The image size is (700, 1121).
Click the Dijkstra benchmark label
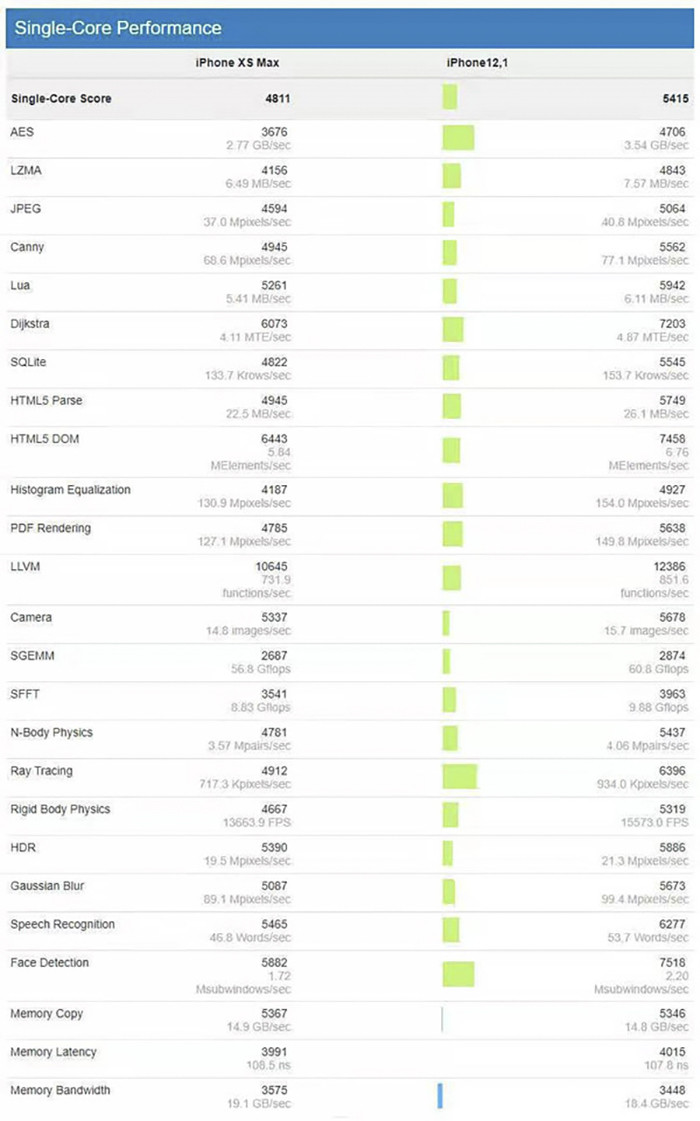pyautogui.click(x=30, y=324)
